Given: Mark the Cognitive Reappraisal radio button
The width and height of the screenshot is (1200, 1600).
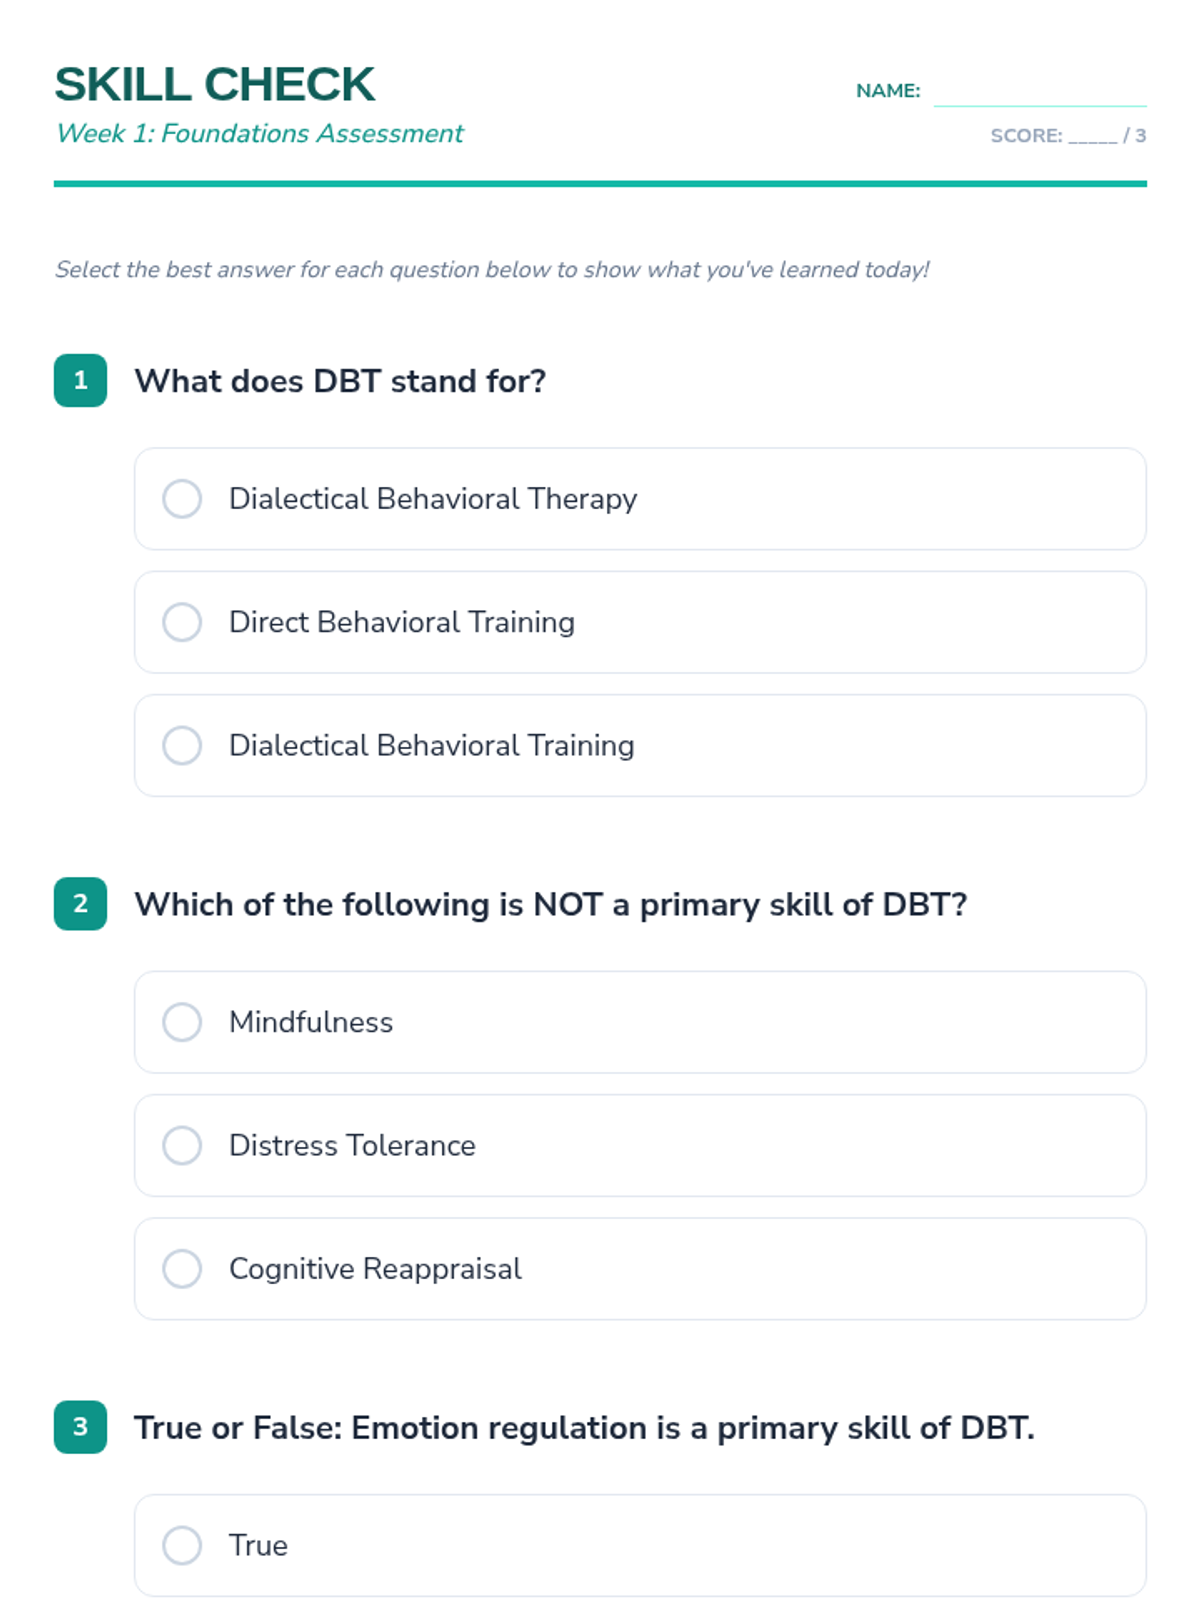Looking at the screenshot, I should pyautogui.click(x=182, y=1268).
